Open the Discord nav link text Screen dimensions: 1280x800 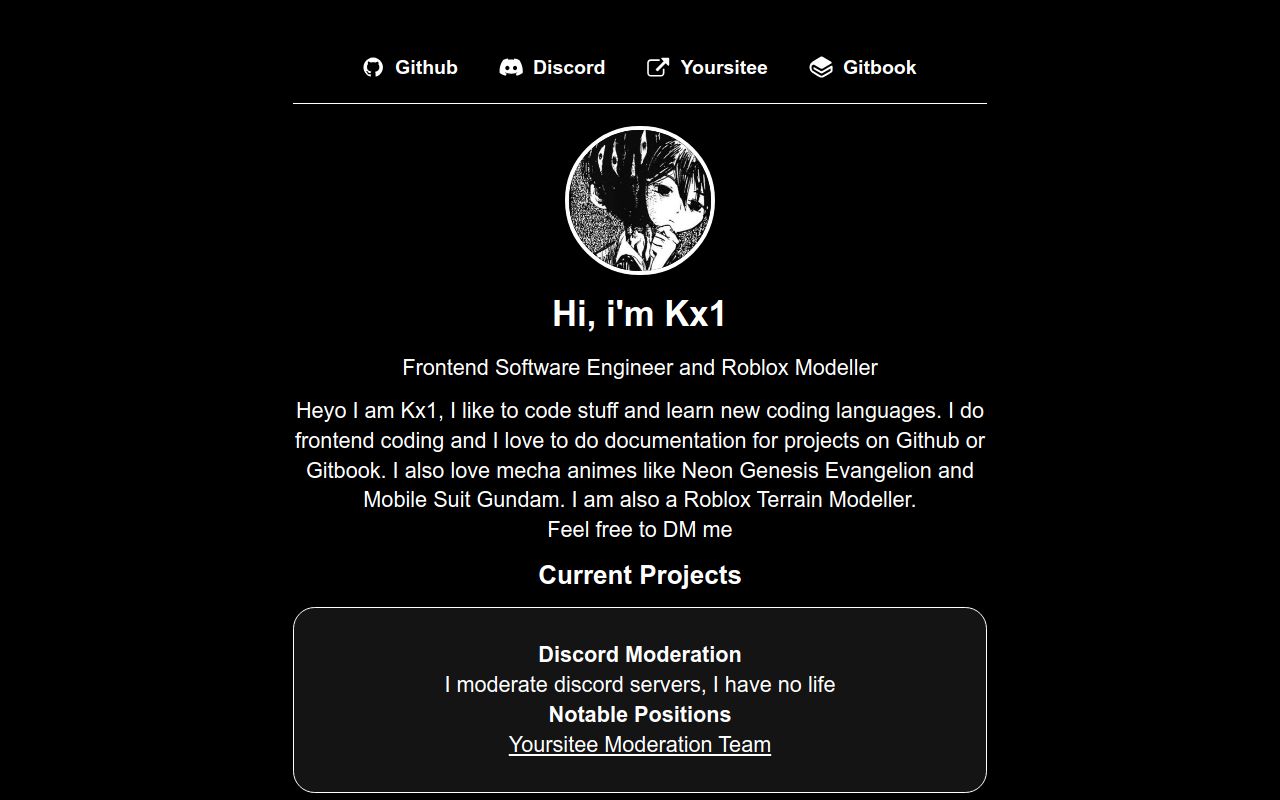point(569,67)
